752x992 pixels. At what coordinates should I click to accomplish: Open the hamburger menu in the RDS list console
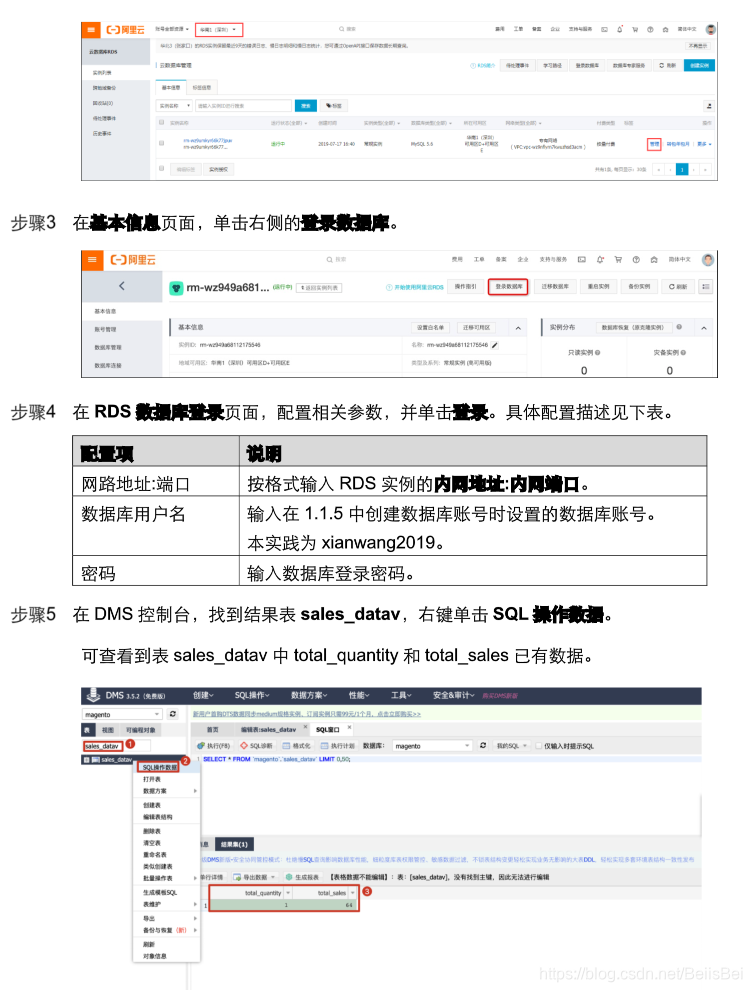click(x=91, y=30)
